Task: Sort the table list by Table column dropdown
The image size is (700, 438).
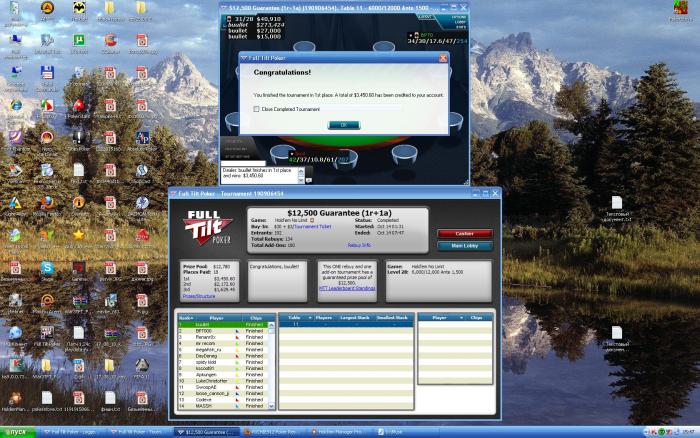Action: tap(310, 317)
